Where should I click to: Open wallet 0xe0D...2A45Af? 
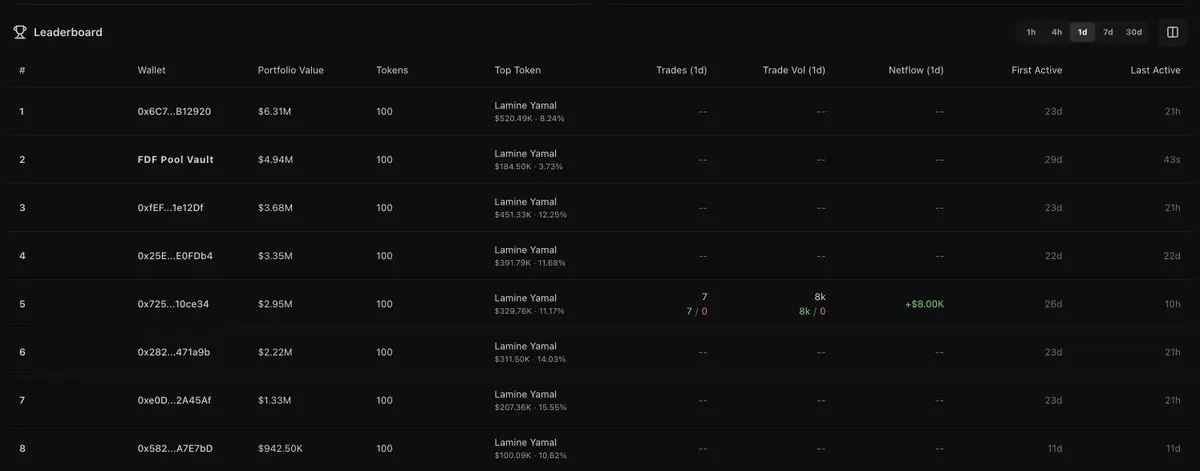[174, 400]
